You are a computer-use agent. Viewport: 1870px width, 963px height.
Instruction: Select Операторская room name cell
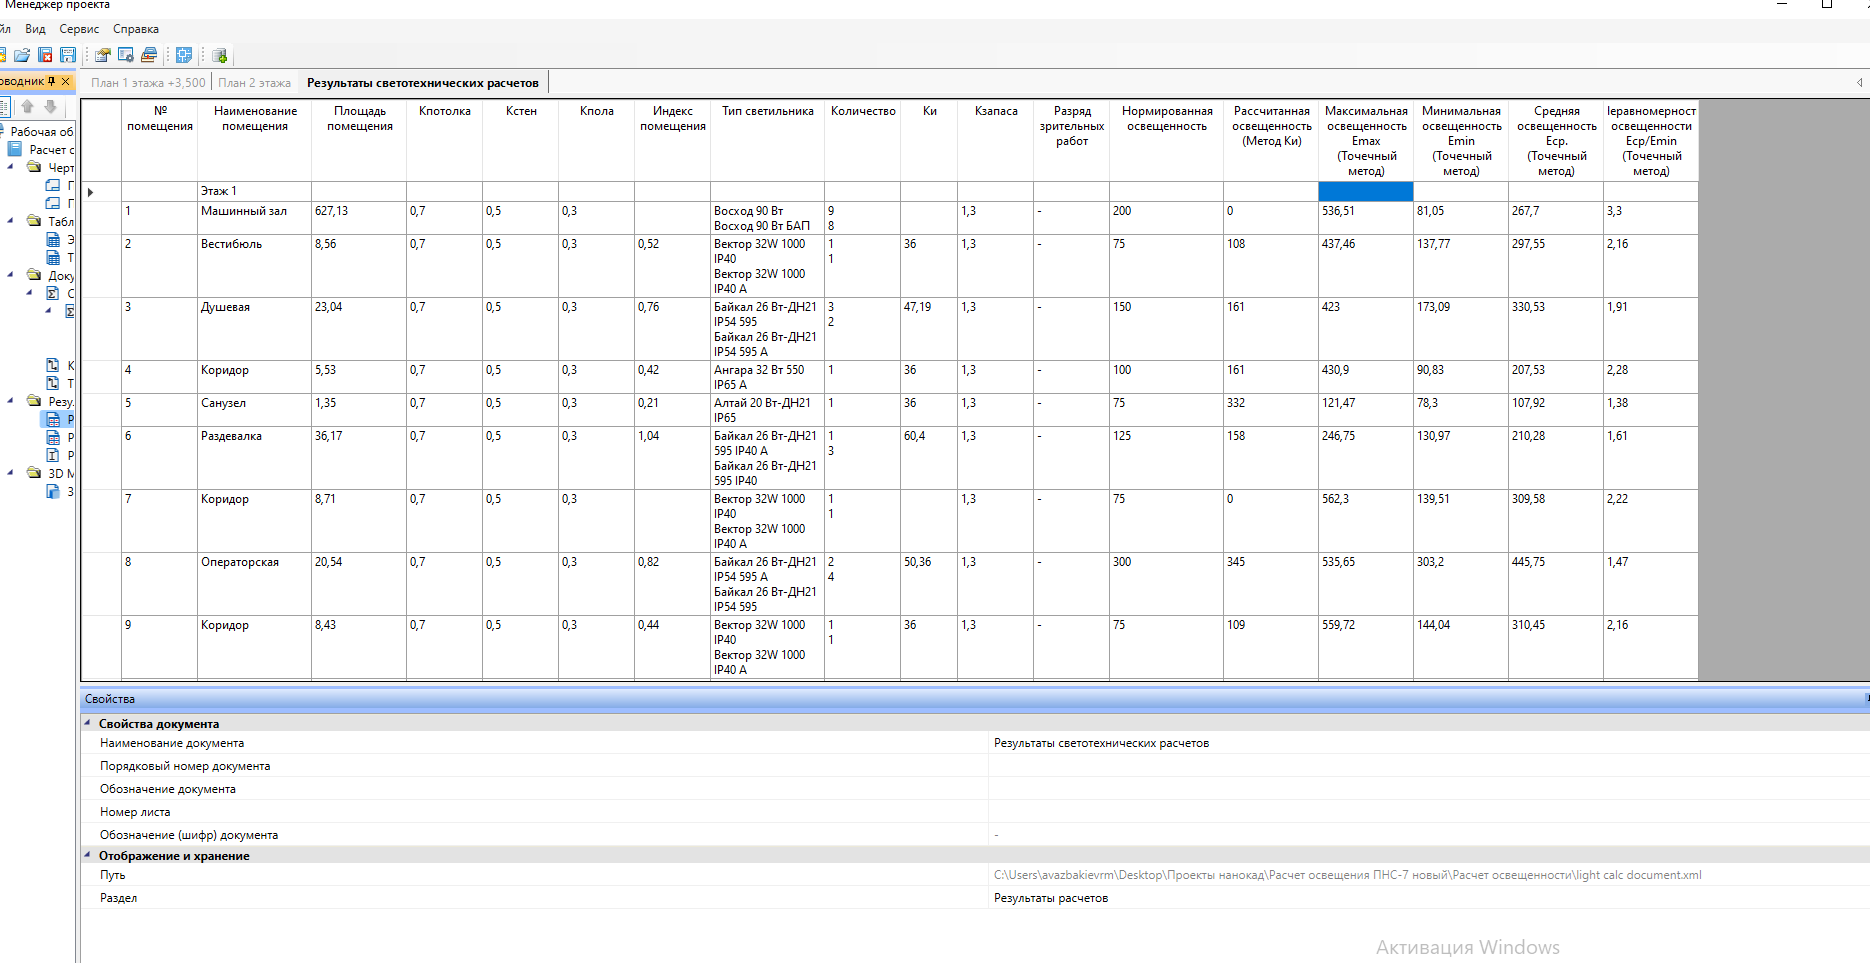tap(254, 584)
